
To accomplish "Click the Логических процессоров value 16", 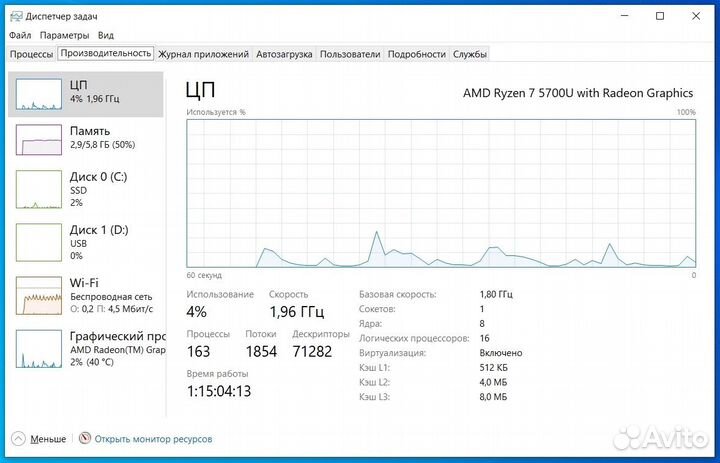I will pyautogui.click(x=484, y=339).
